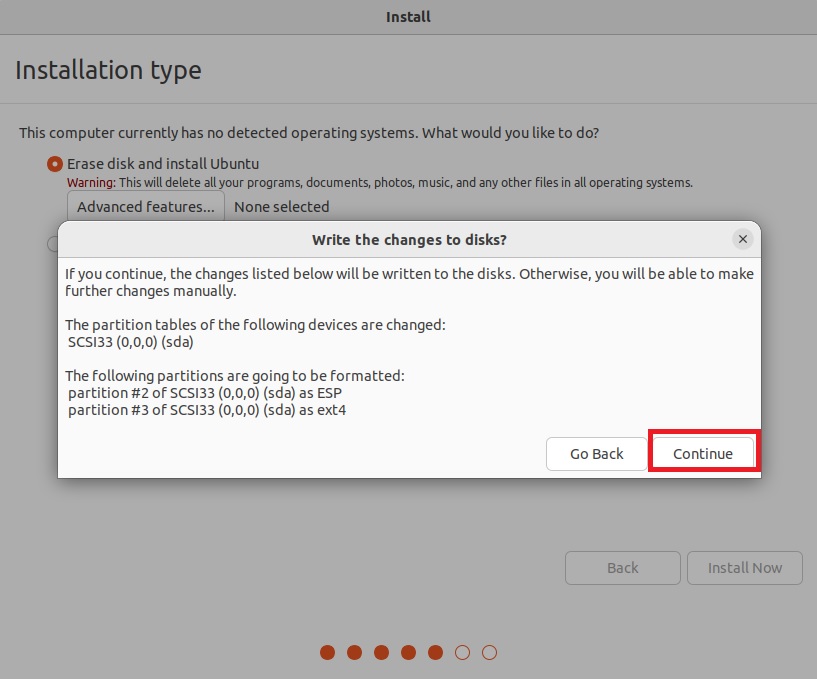Click the last hollow progress dot
The width and height of the screenshot is (817, 679).
pyautogui.click(x=489, y=652)
